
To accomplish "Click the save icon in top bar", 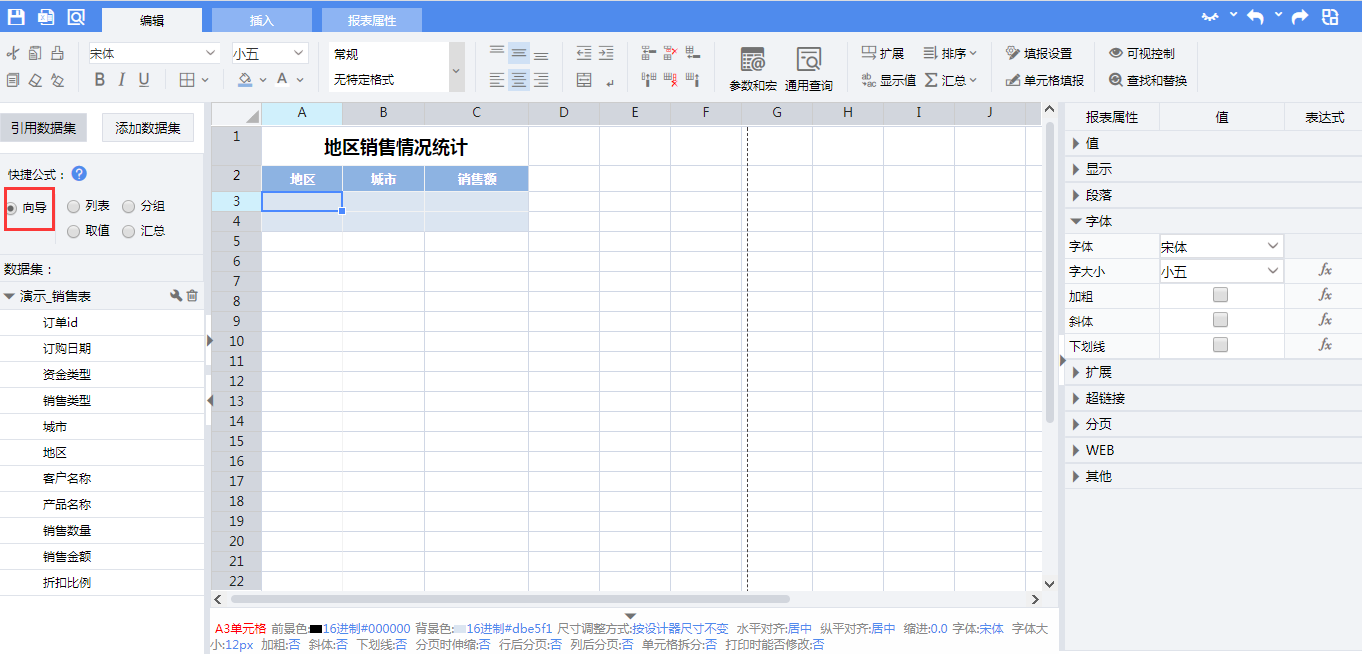I will click(16, 17).
